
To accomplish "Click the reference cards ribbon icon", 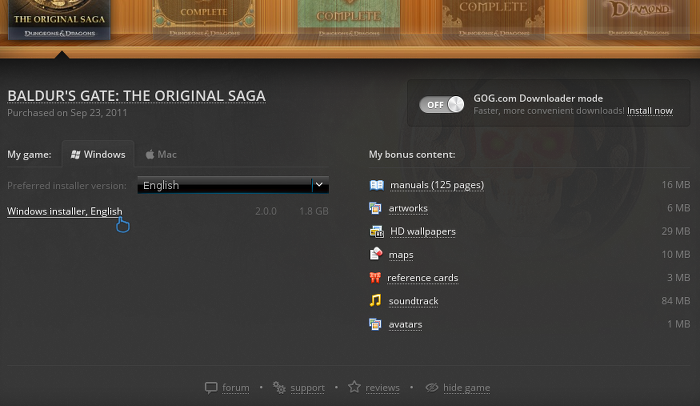I will click(375, 278).
